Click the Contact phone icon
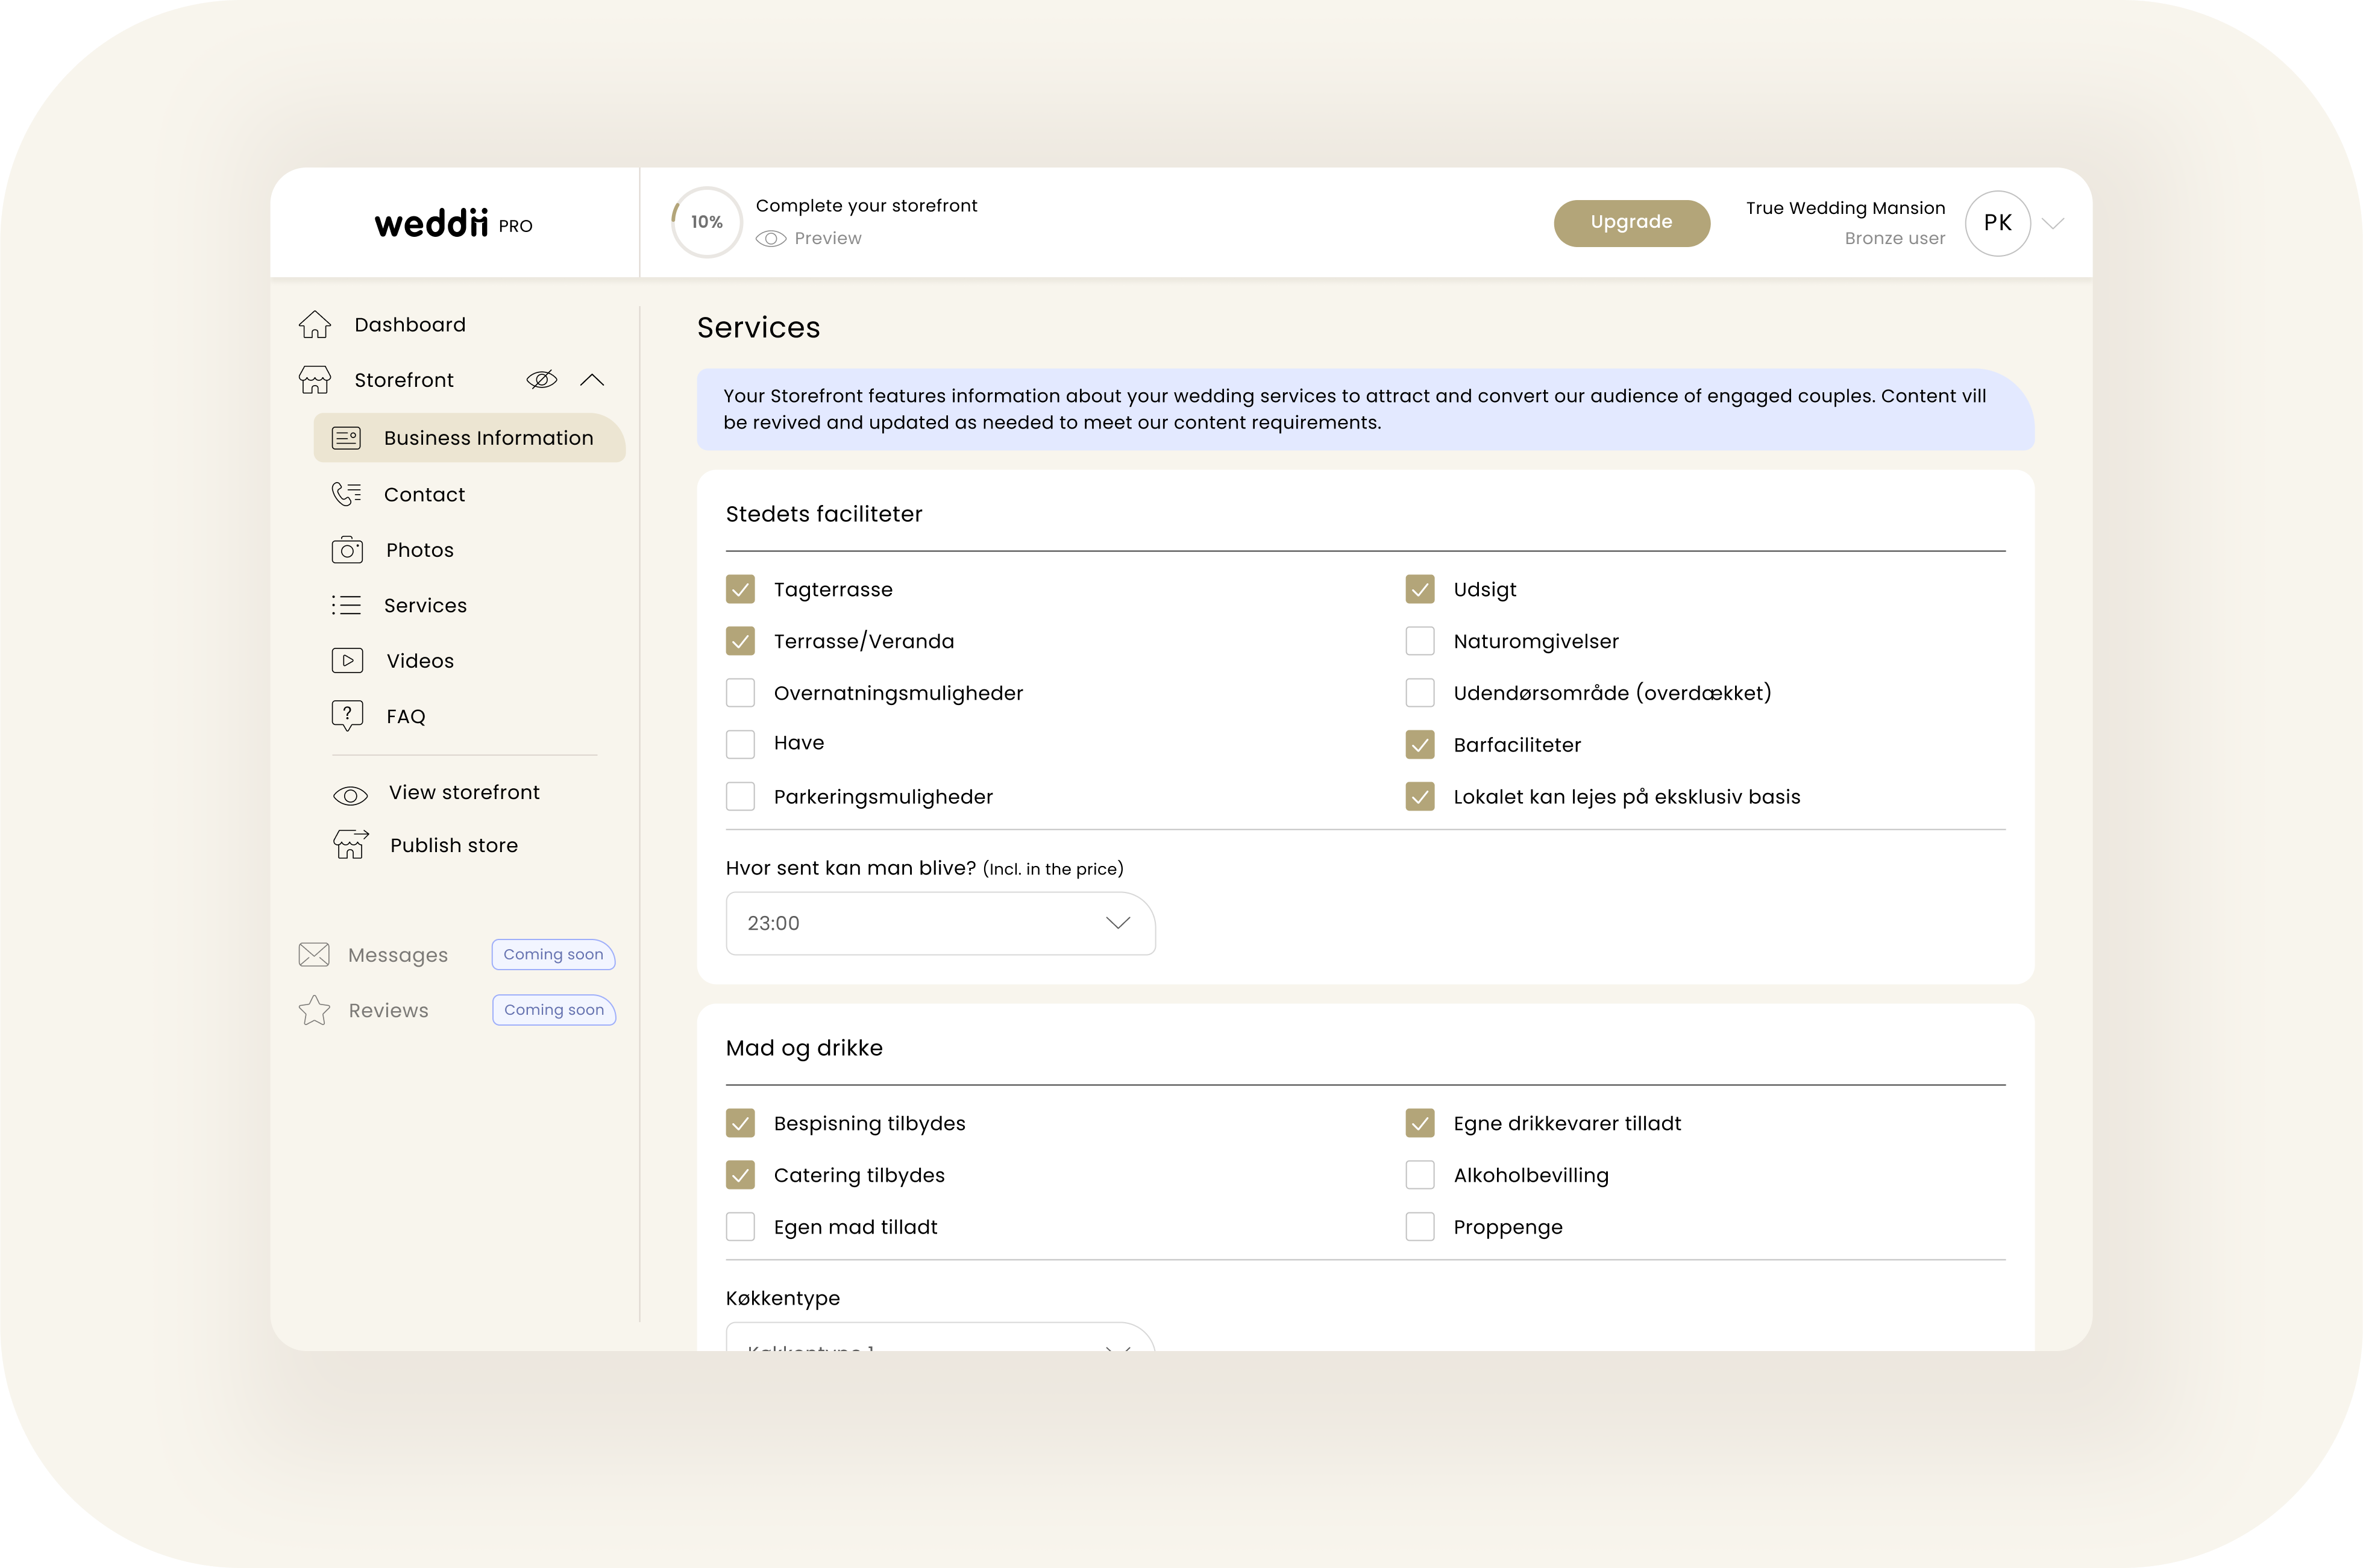2363x1568 pixels. pos(346,494)
